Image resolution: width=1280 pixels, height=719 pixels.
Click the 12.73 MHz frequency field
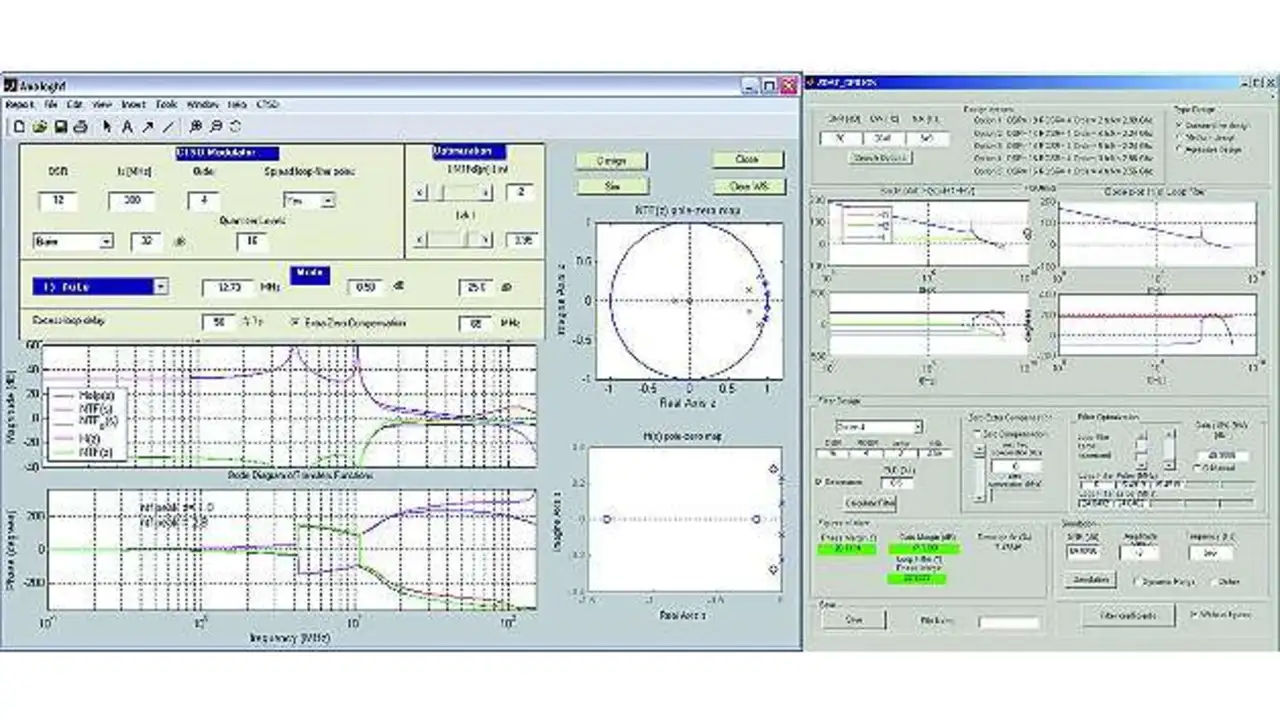[229, 288]
